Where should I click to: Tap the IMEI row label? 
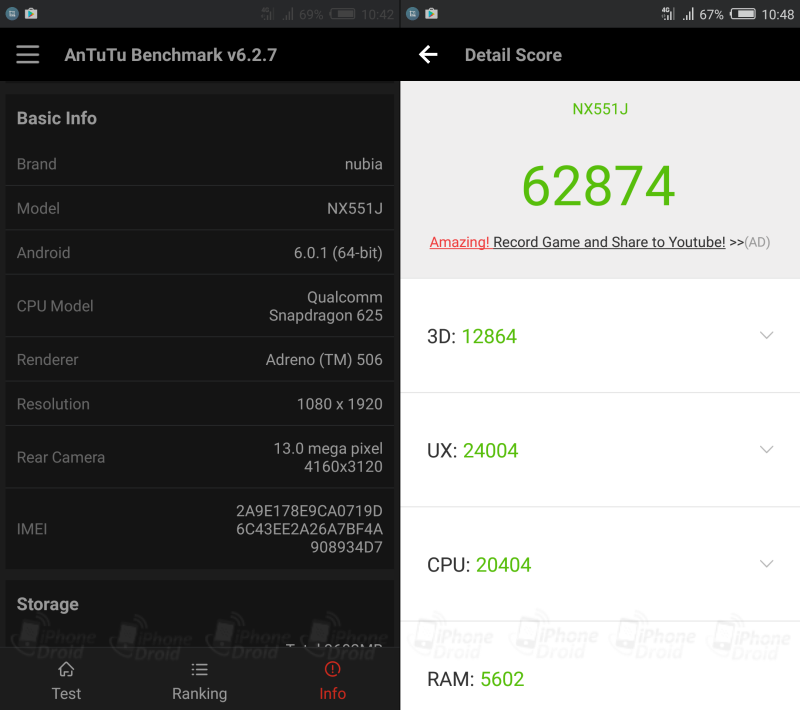click(x=32, y=529)
